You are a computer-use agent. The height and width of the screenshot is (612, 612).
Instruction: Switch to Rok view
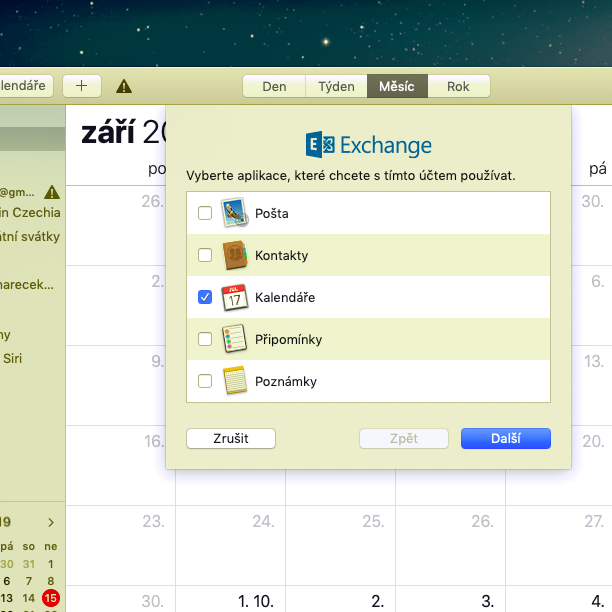click(458, 86)
